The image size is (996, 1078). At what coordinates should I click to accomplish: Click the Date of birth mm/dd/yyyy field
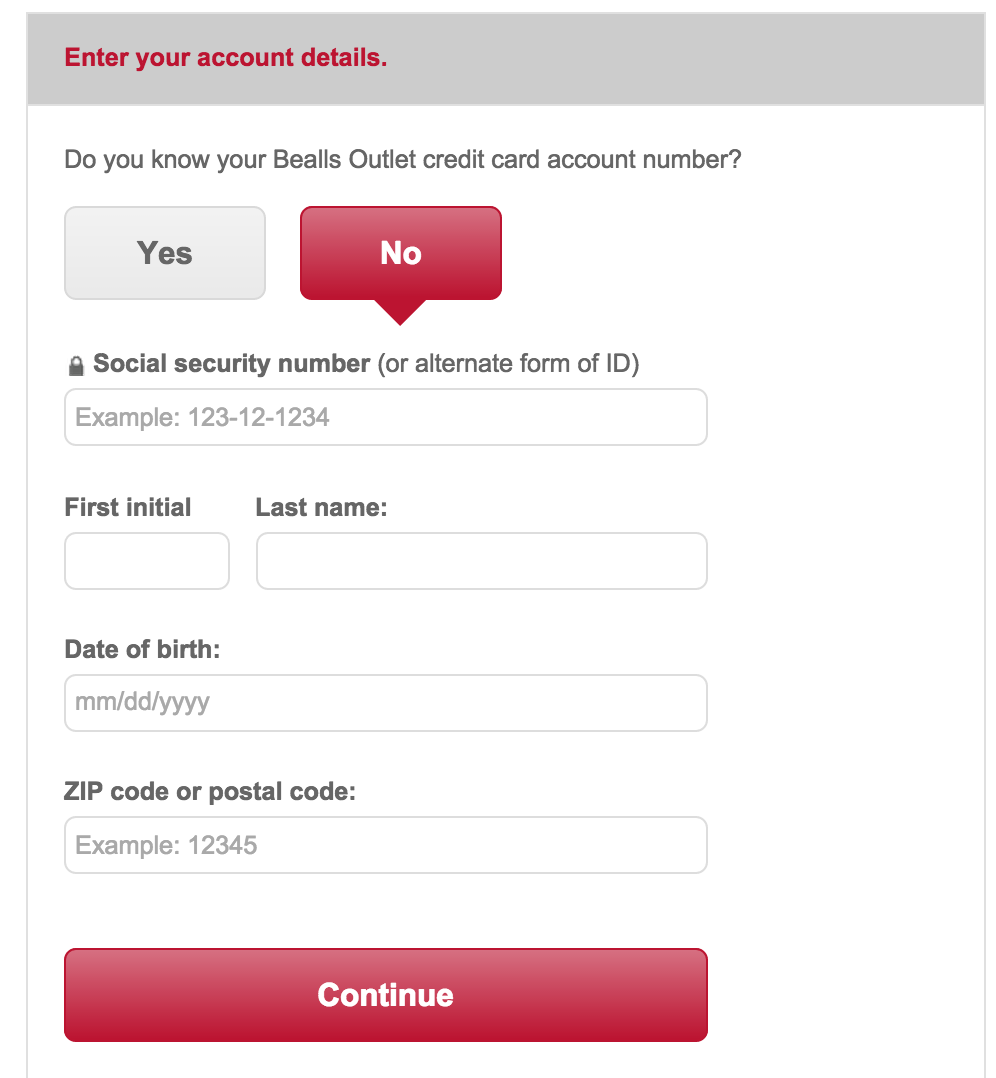[x=386, y=703]
